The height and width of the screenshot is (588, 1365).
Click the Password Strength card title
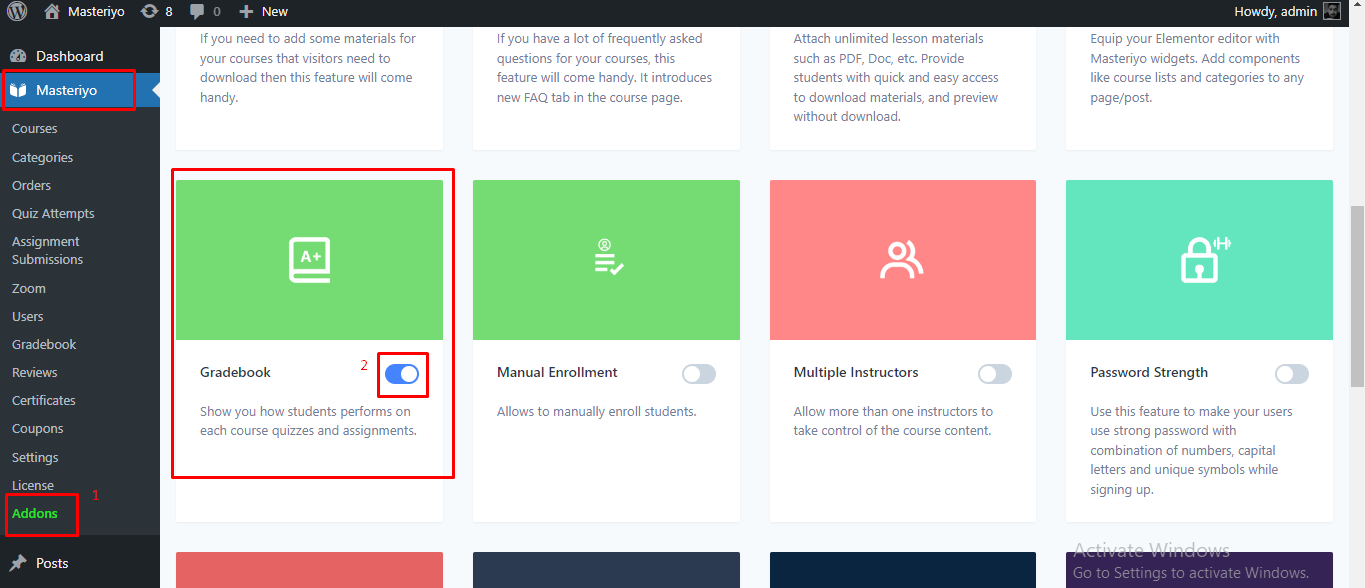coord(1149,372)
